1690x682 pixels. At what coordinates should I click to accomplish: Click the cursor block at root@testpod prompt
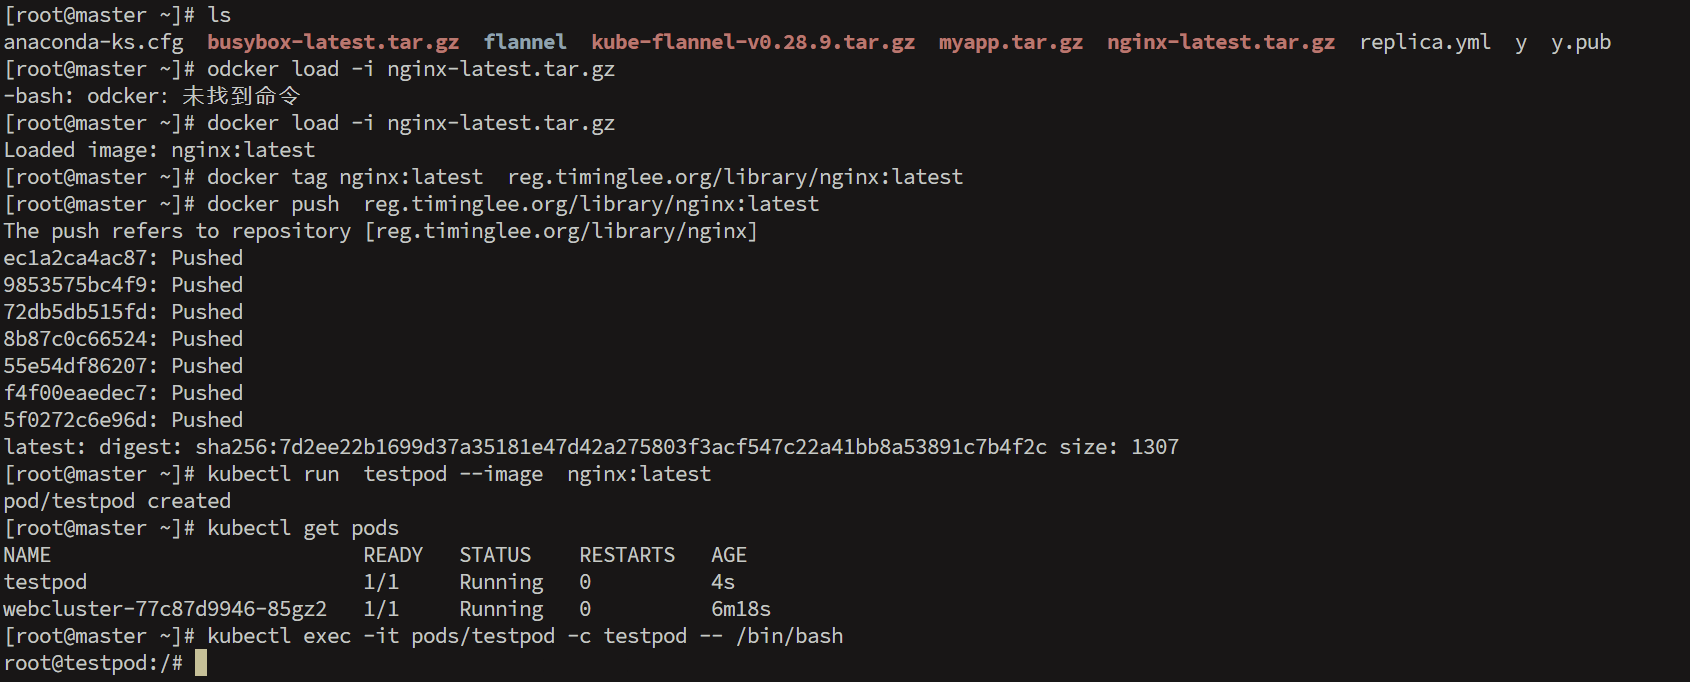(201, 663)
